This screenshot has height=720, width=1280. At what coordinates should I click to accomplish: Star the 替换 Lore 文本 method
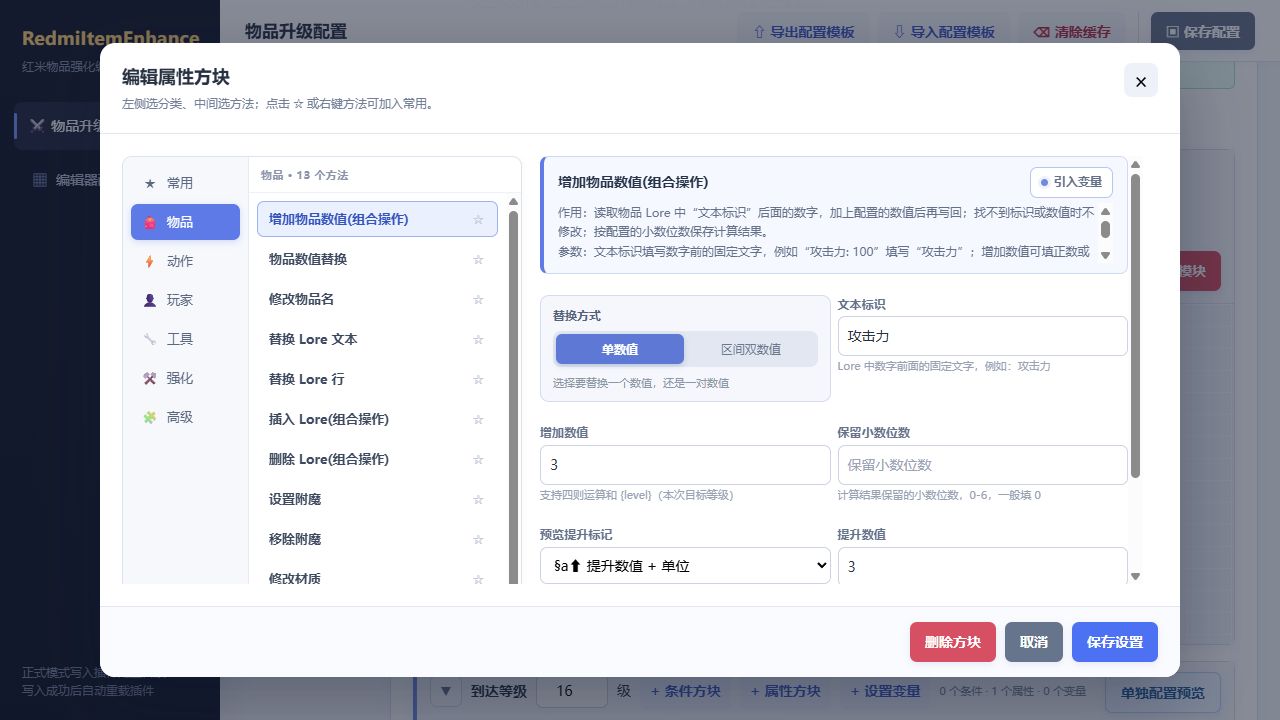[478, 339]
